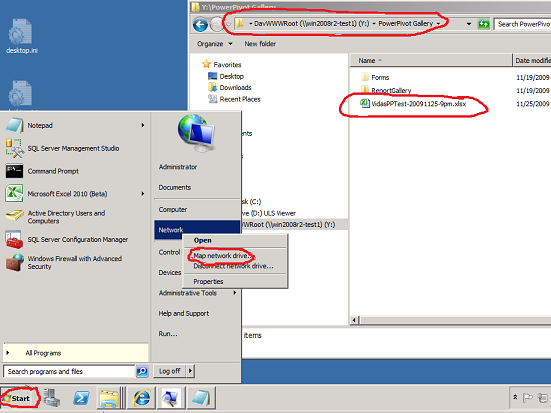This screenshot has height=413, width=551.
Task: Sort by the Name column header
Action: 431,60
